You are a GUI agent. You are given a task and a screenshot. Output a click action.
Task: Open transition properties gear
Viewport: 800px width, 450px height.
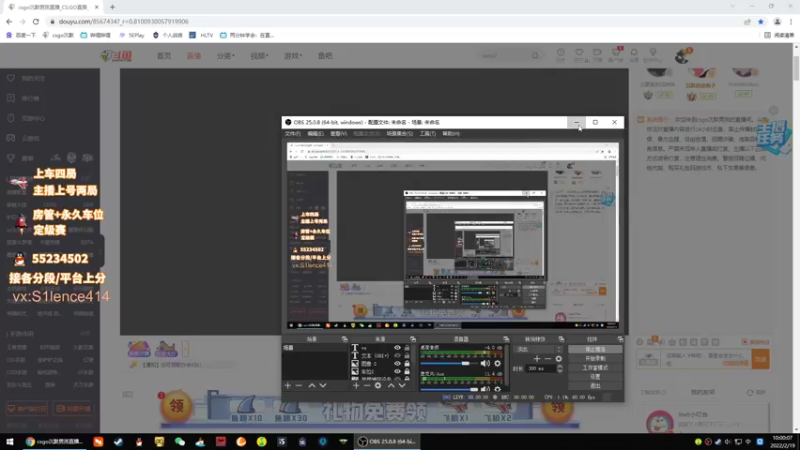click(x=559, y=359)
